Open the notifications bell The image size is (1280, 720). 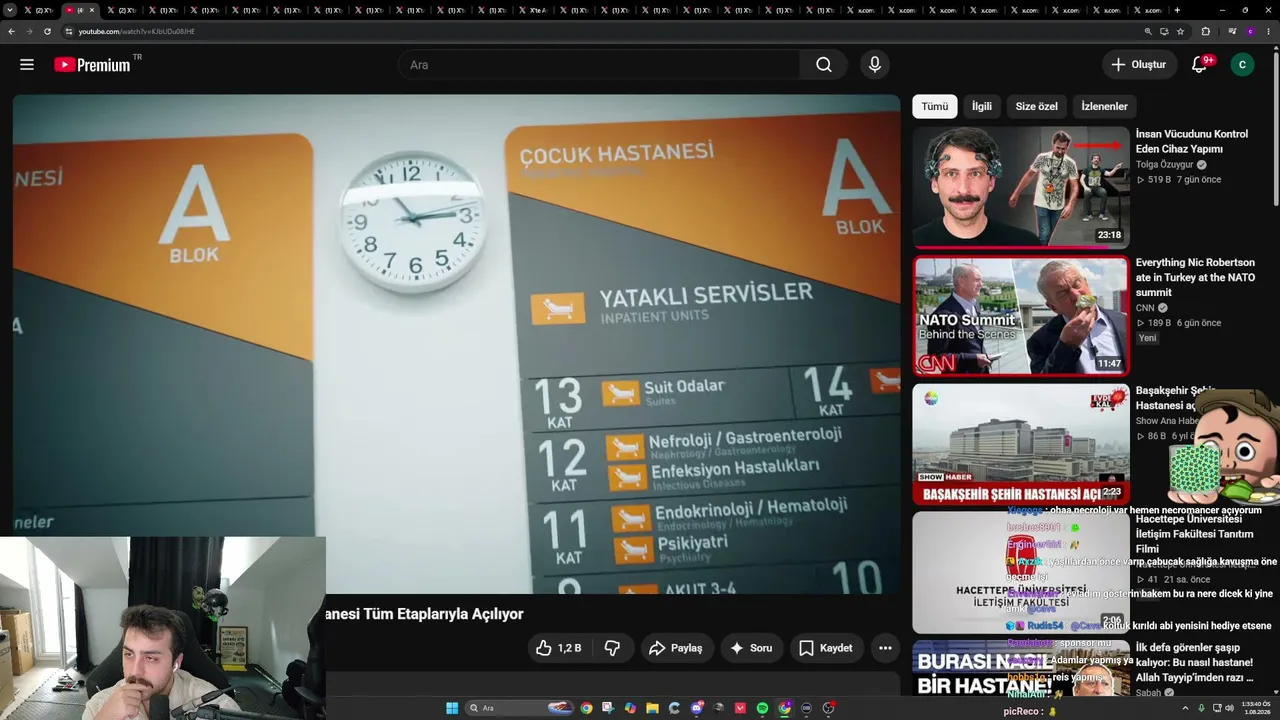click(x=1199, y=65)
